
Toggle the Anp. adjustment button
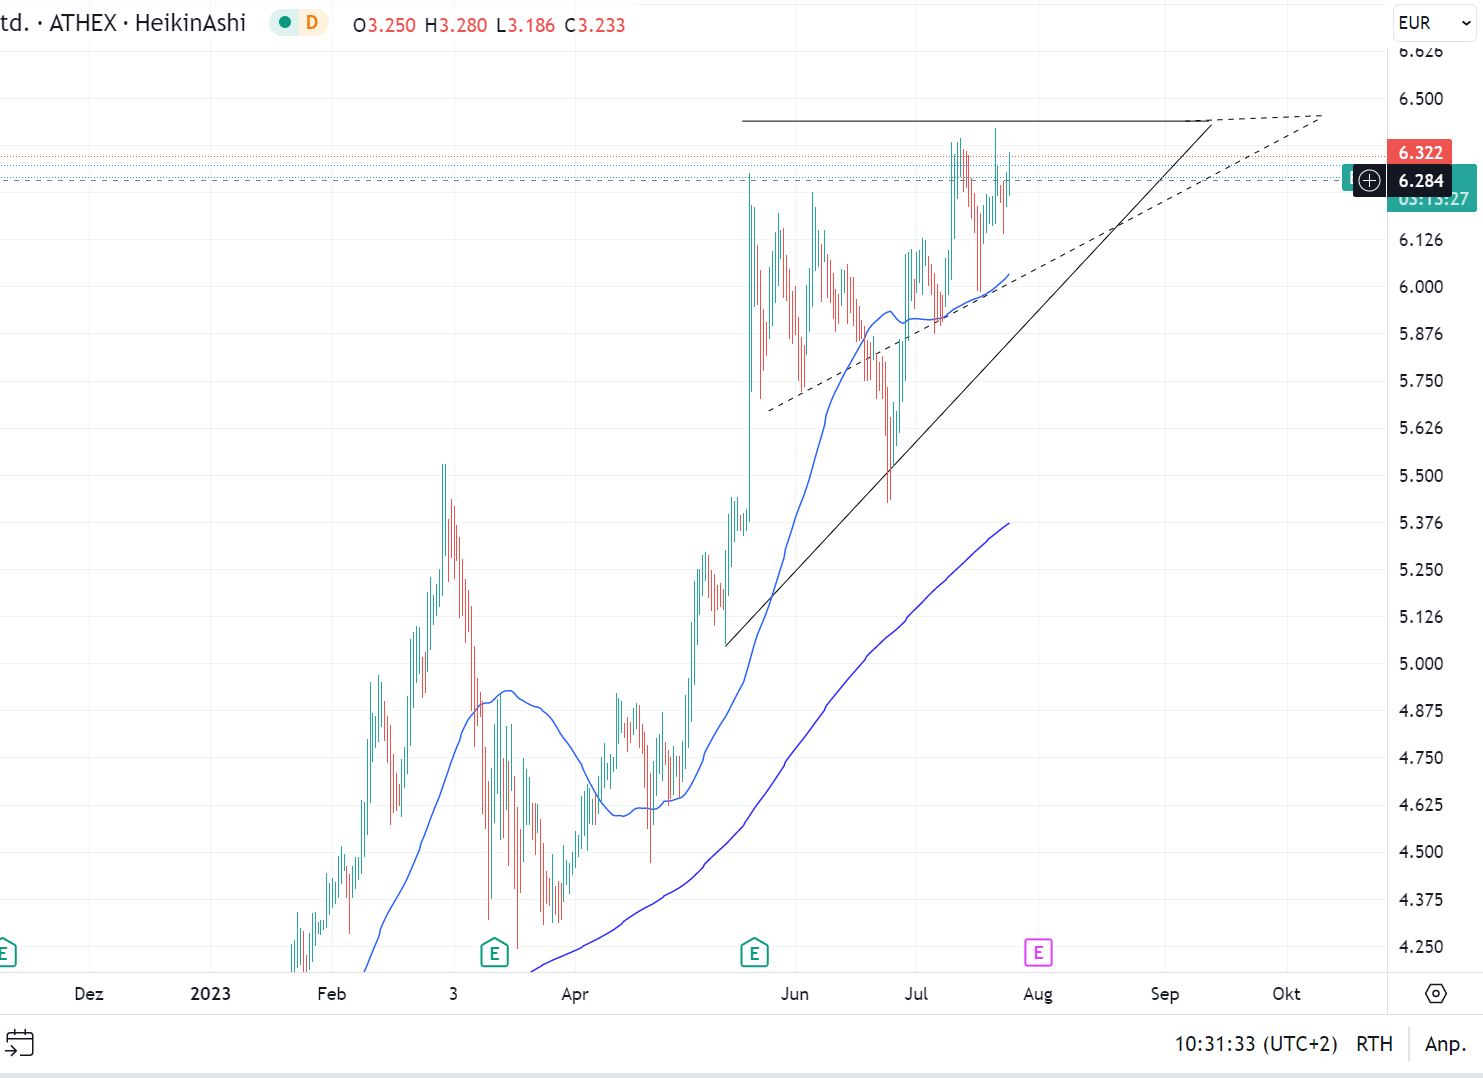click(x=1445, y=1044)
